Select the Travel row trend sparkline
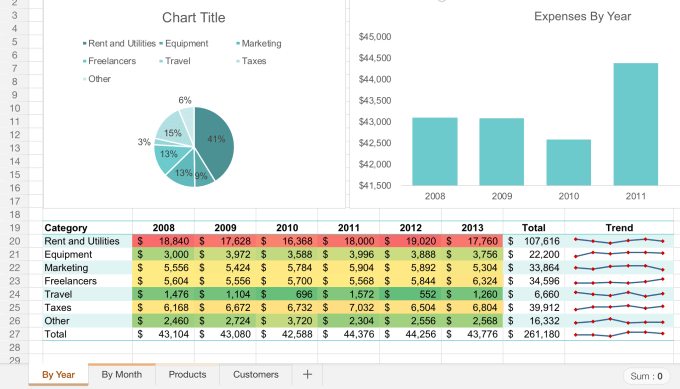Screen dimensions: 680x389 [619, 294]
